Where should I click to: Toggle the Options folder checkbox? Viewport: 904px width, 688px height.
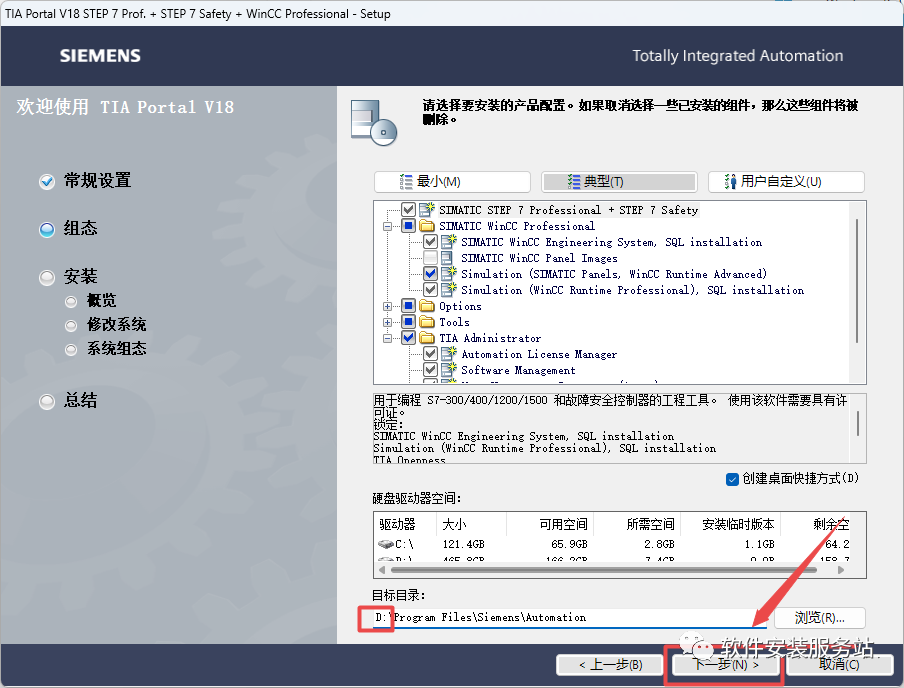tap(408, 306)
